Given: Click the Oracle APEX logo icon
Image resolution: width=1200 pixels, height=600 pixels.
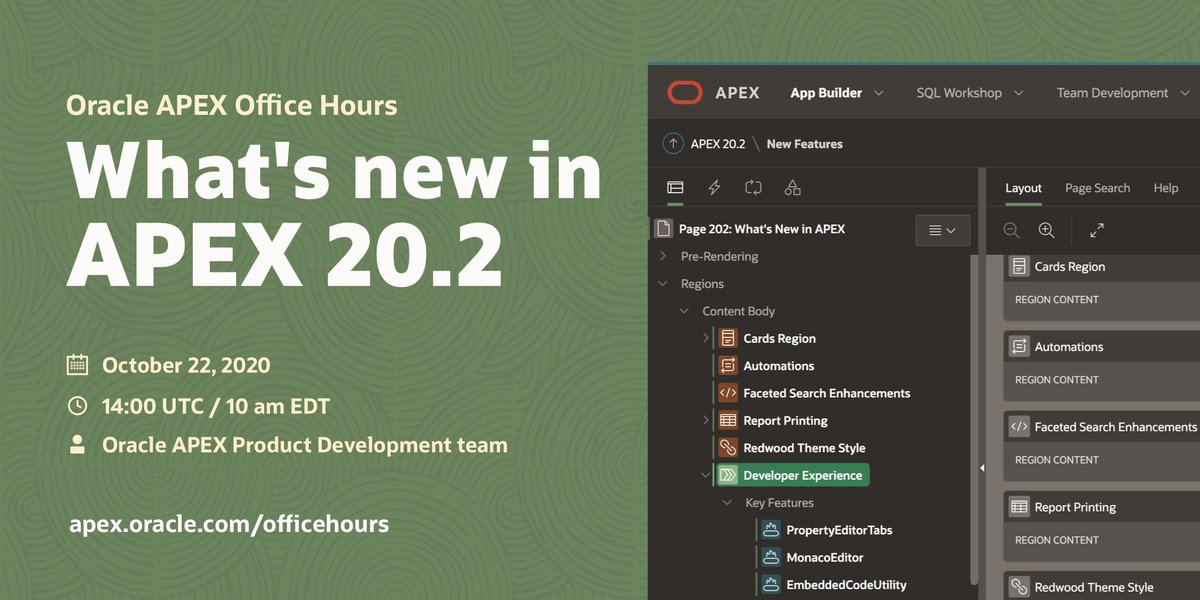Looking at the screenshot, I should 685,93.
